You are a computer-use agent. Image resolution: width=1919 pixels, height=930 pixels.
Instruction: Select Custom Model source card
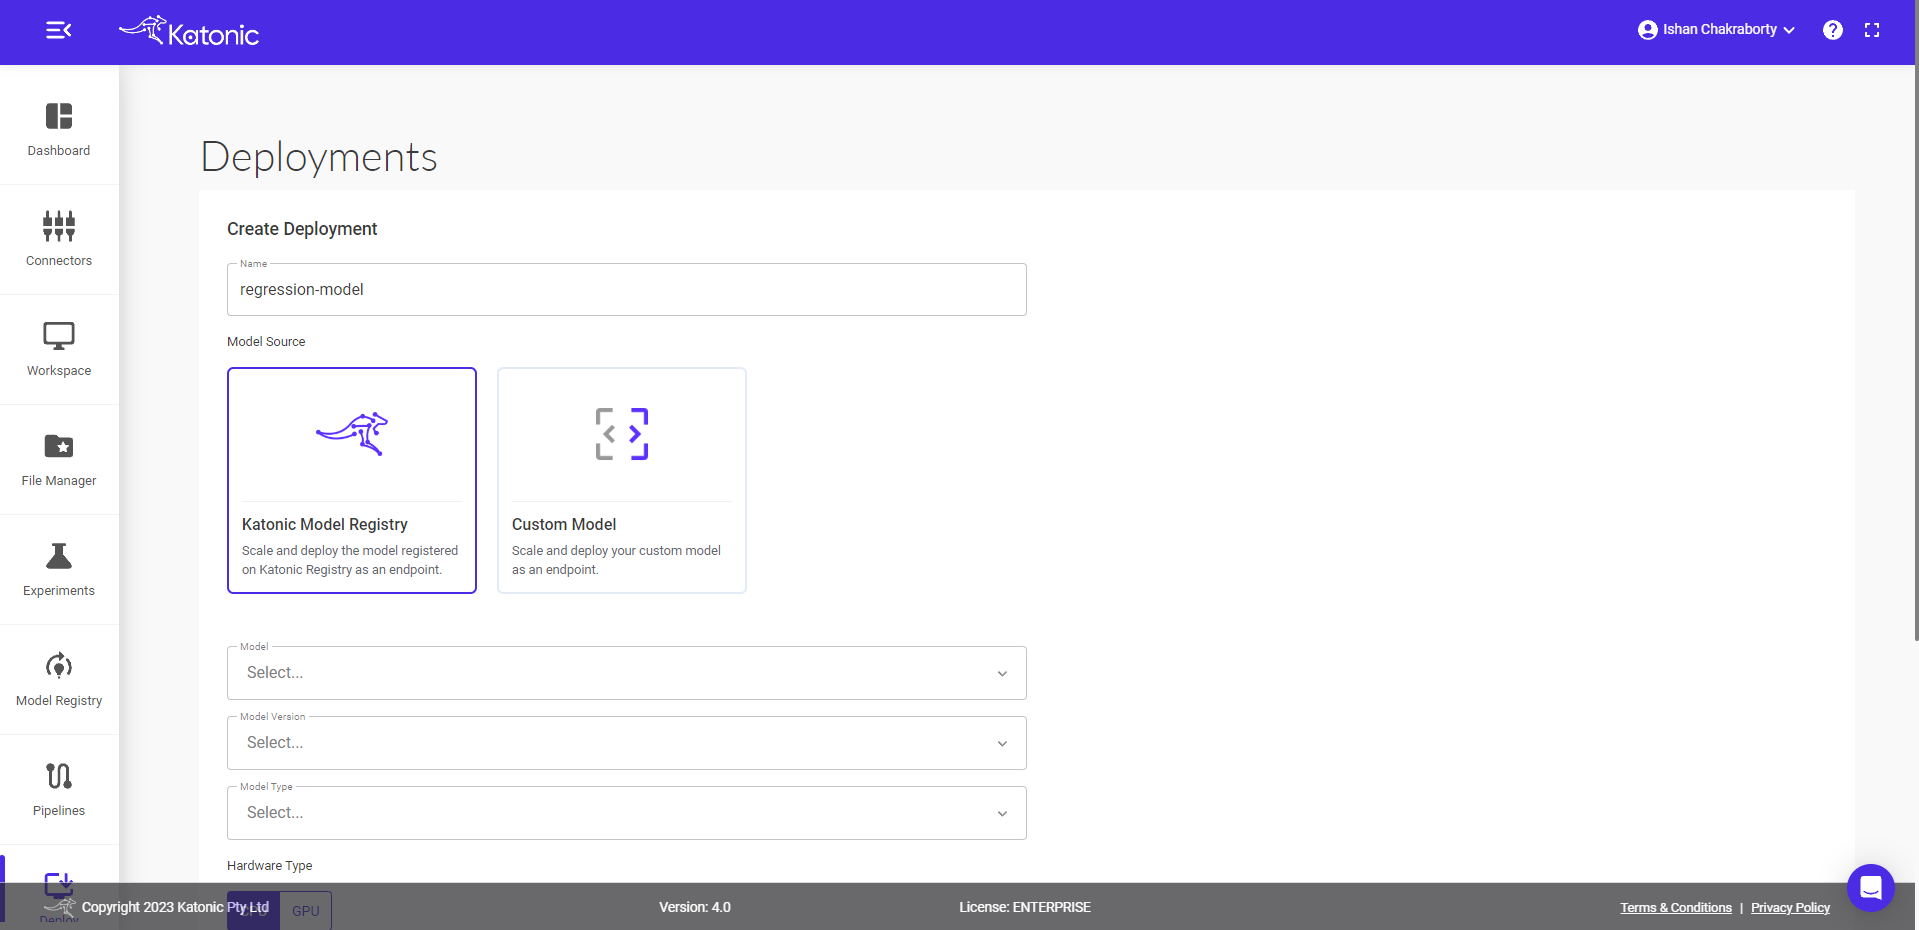(622, 480)
